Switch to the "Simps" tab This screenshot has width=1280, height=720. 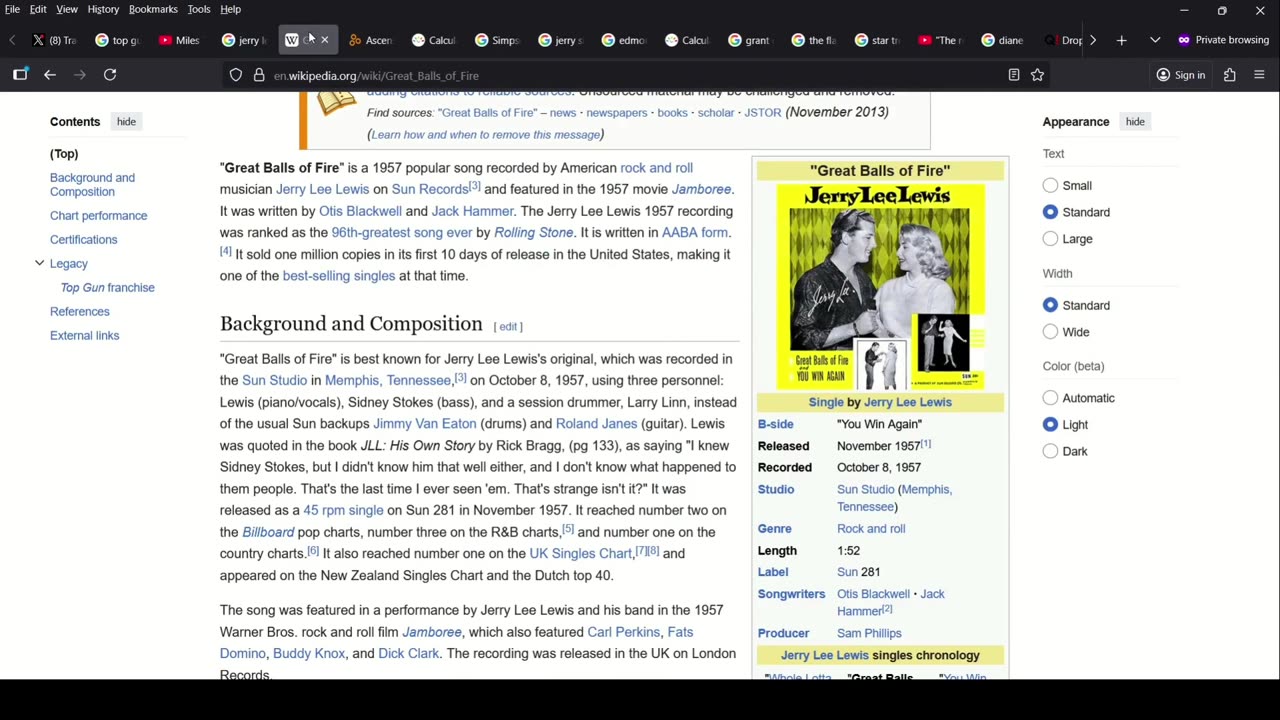pyautogui.click(x=497, y=40)
